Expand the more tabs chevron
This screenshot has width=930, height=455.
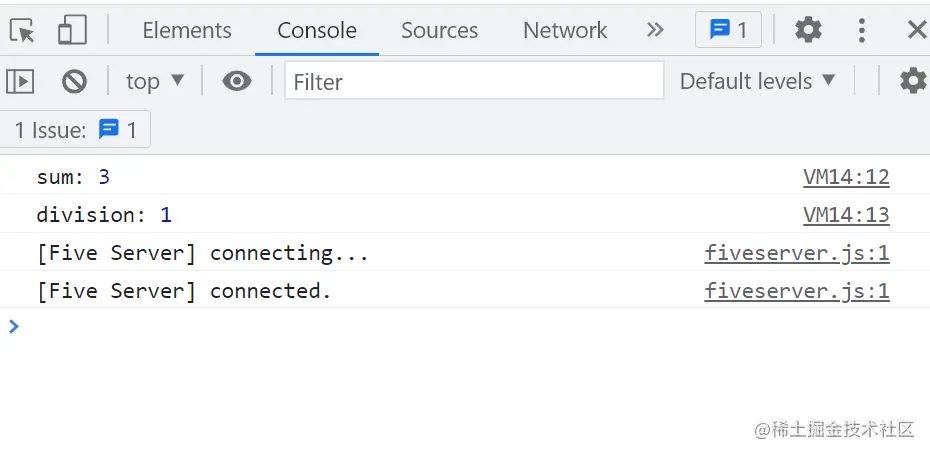[x=655, y=30]
